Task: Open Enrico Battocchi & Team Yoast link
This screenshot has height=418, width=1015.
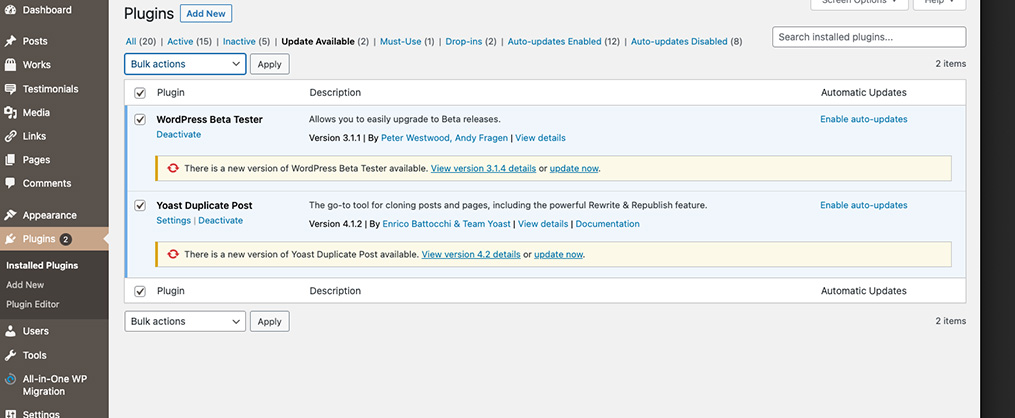Action: [447, 224]
